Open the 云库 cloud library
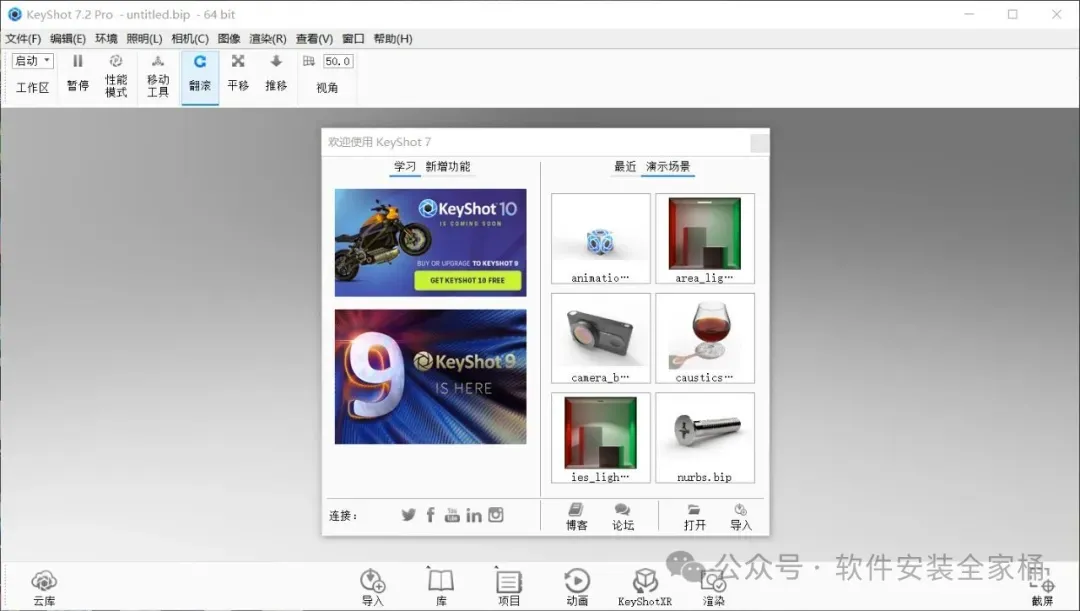Screen dimensions: 1080x611 coord(44,588)
